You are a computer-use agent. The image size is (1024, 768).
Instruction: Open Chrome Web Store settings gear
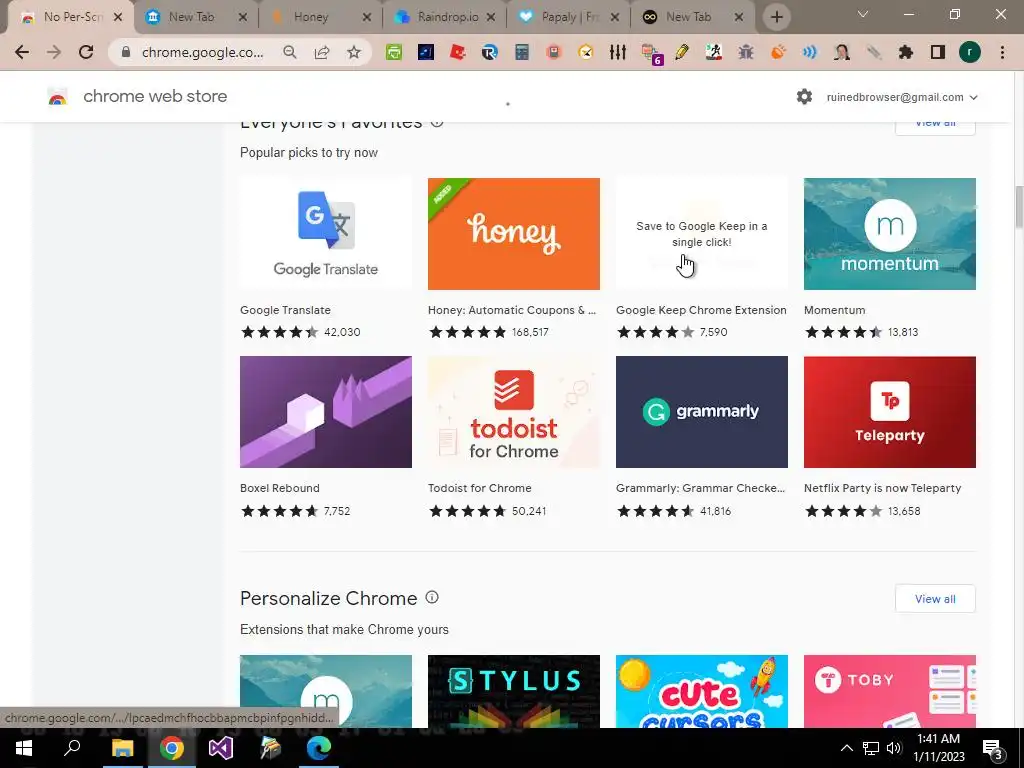805,97
